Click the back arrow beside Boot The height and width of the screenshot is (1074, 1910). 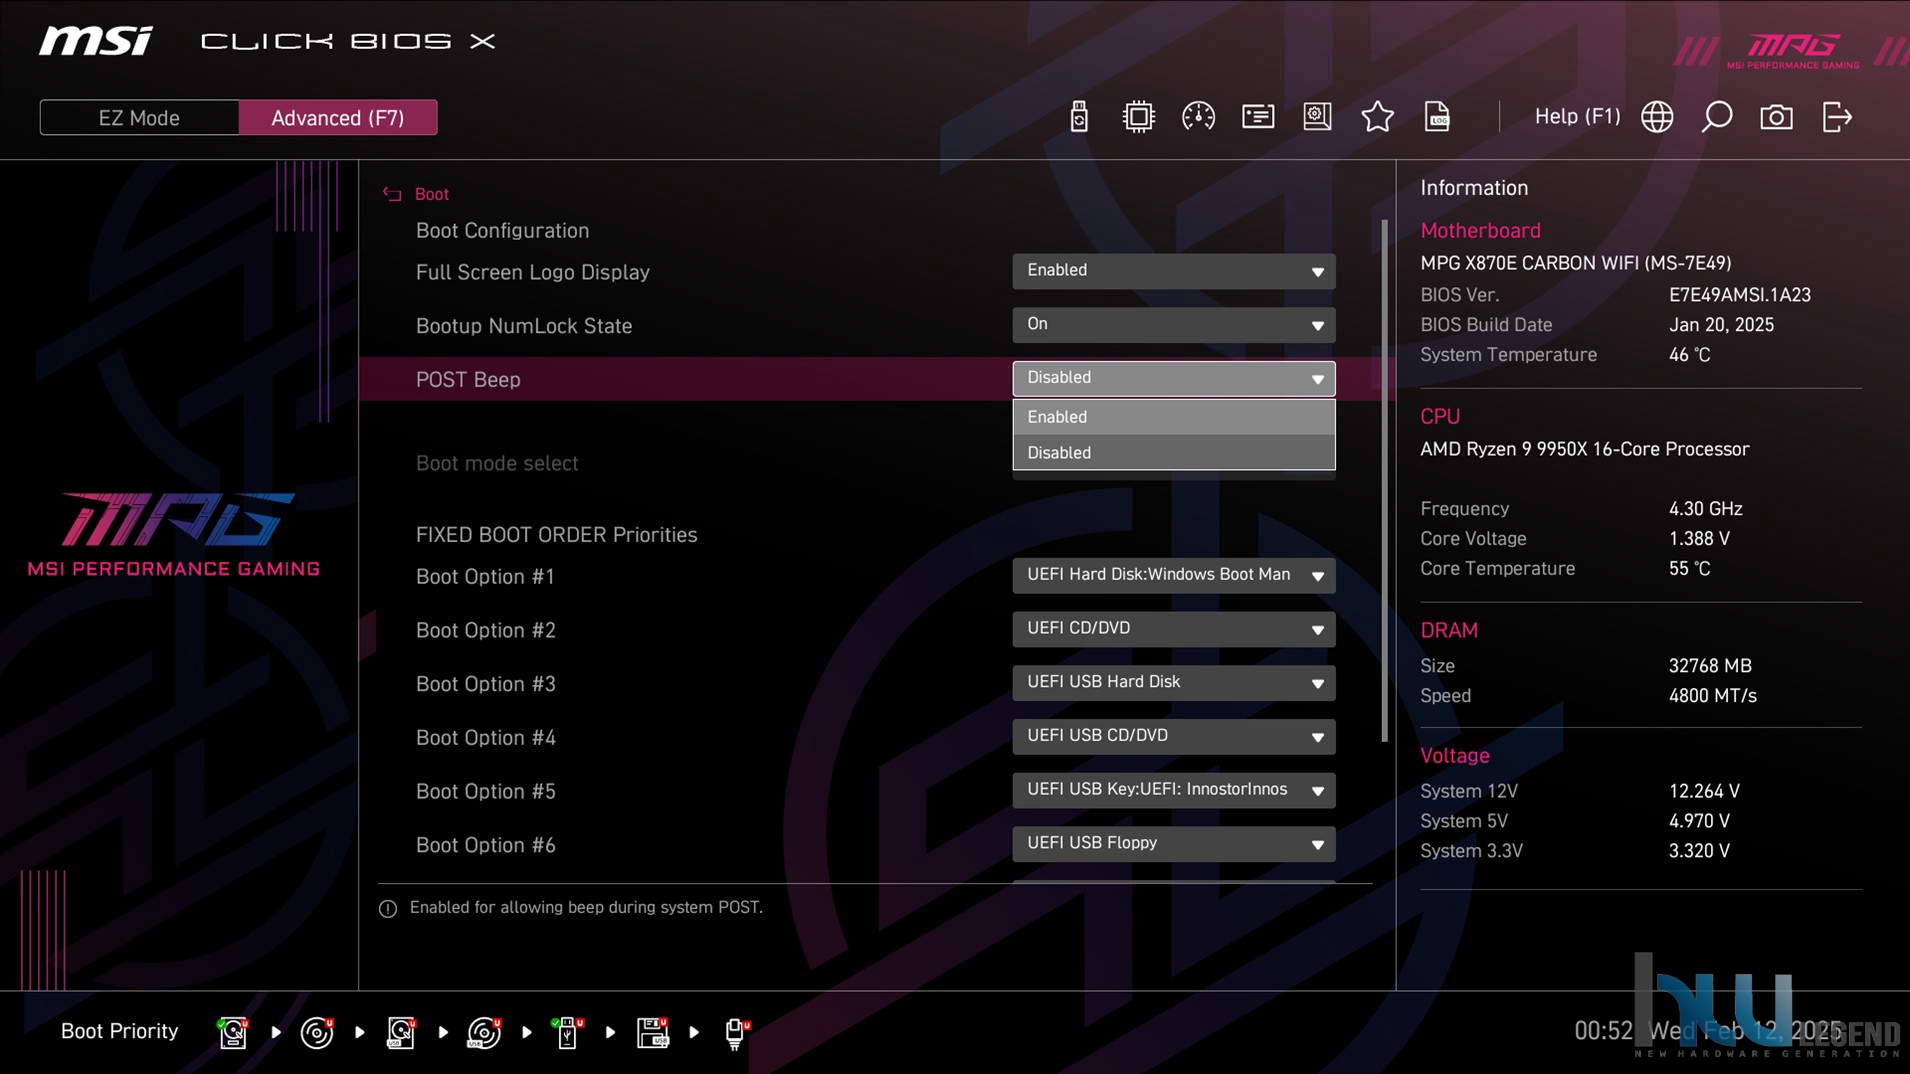(x=391, y=194)
